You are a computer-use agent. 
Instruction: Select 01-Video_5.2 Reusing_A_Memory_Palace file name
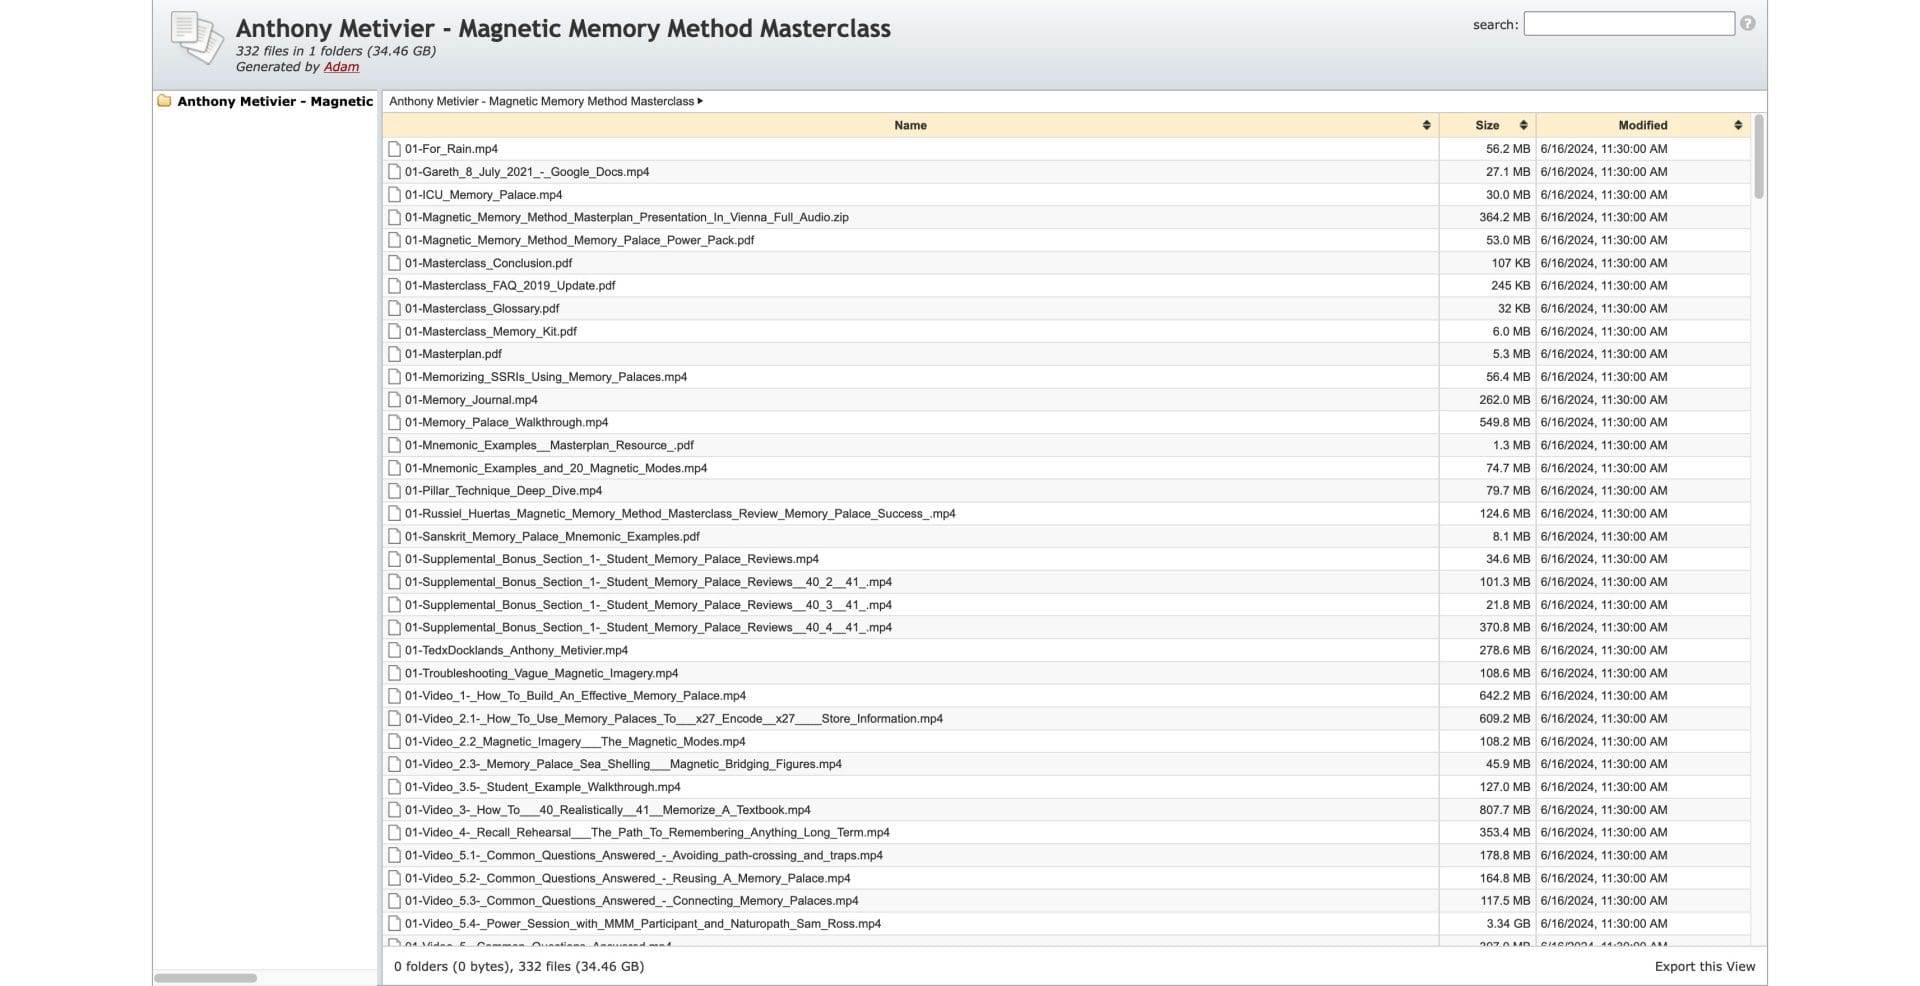[628, 879]
